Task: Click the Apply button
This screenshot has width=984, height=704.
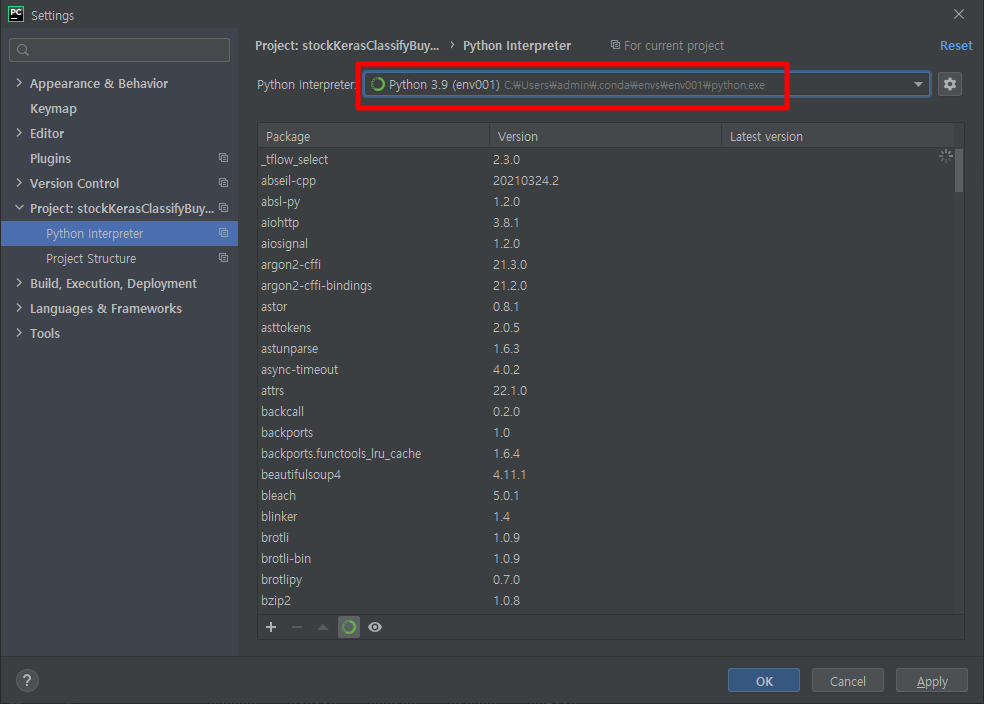Action: click(x=932, y=681)
